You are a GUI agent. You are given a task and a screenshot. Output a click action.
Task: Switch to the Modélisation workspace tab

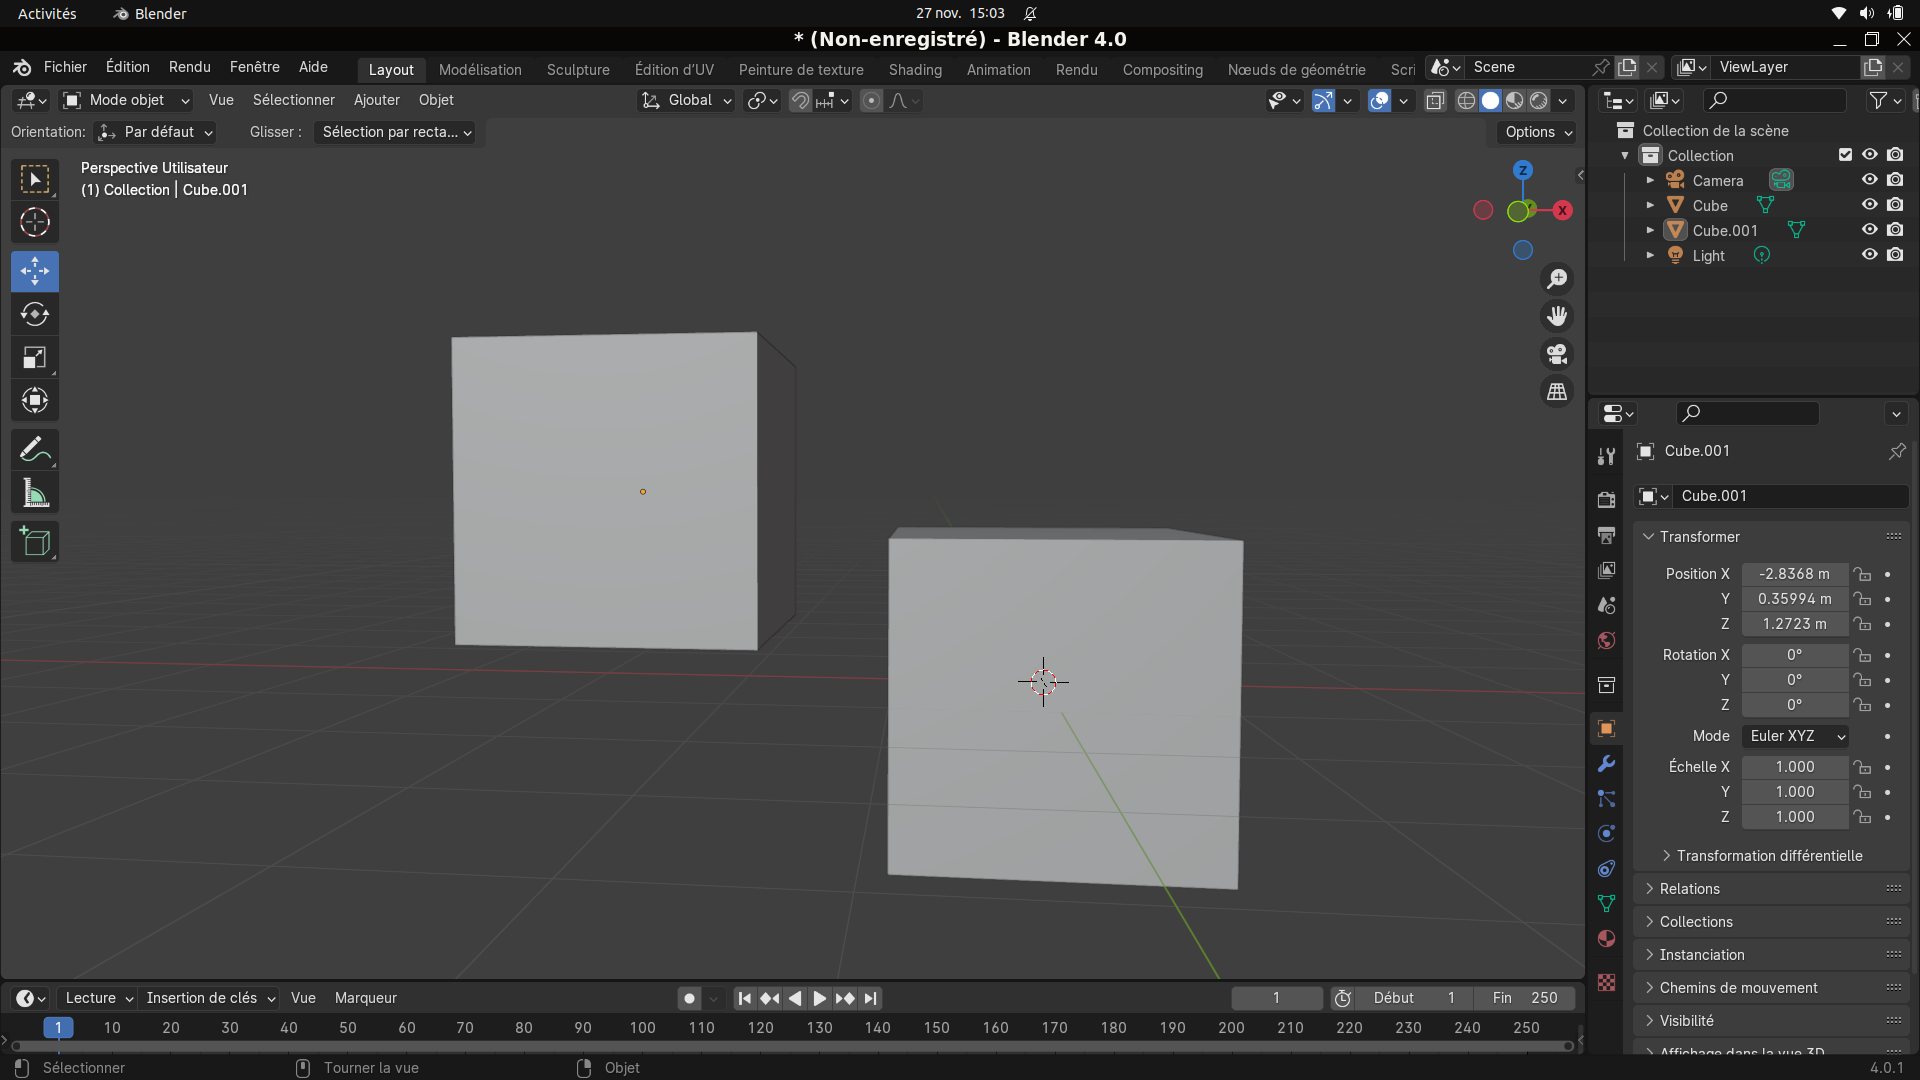click(x=480, y=70)
